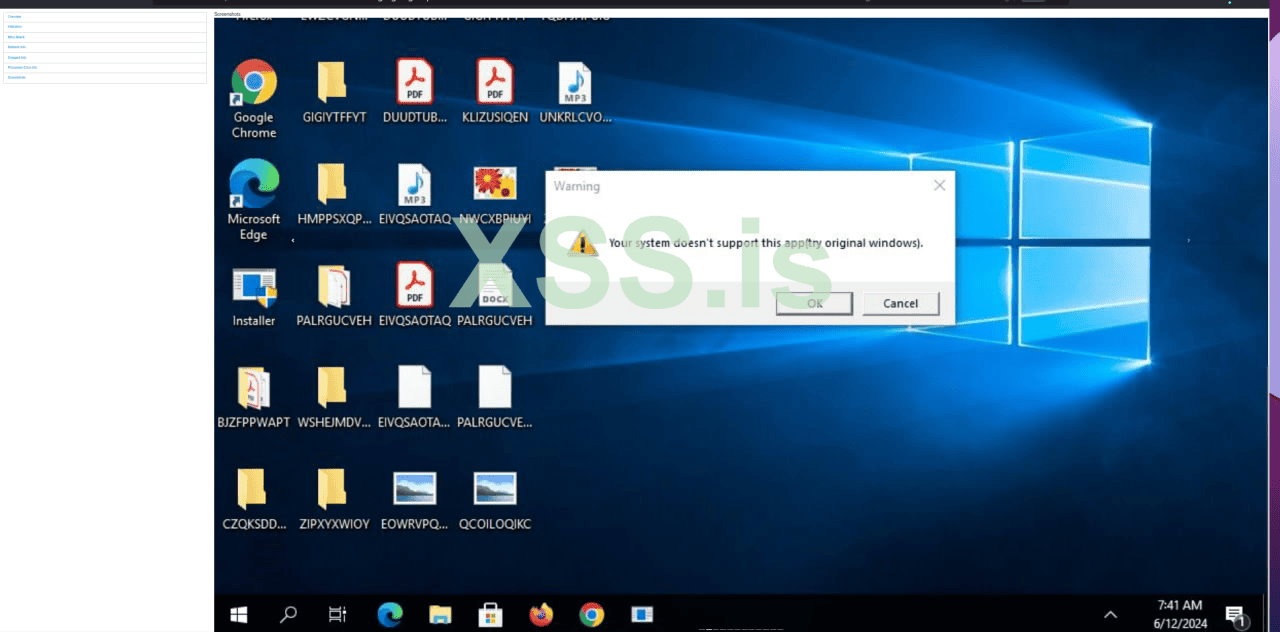Click the taskbar search magnifier
The width and height of the screenshot is (1280, 632).
(288, 614)
